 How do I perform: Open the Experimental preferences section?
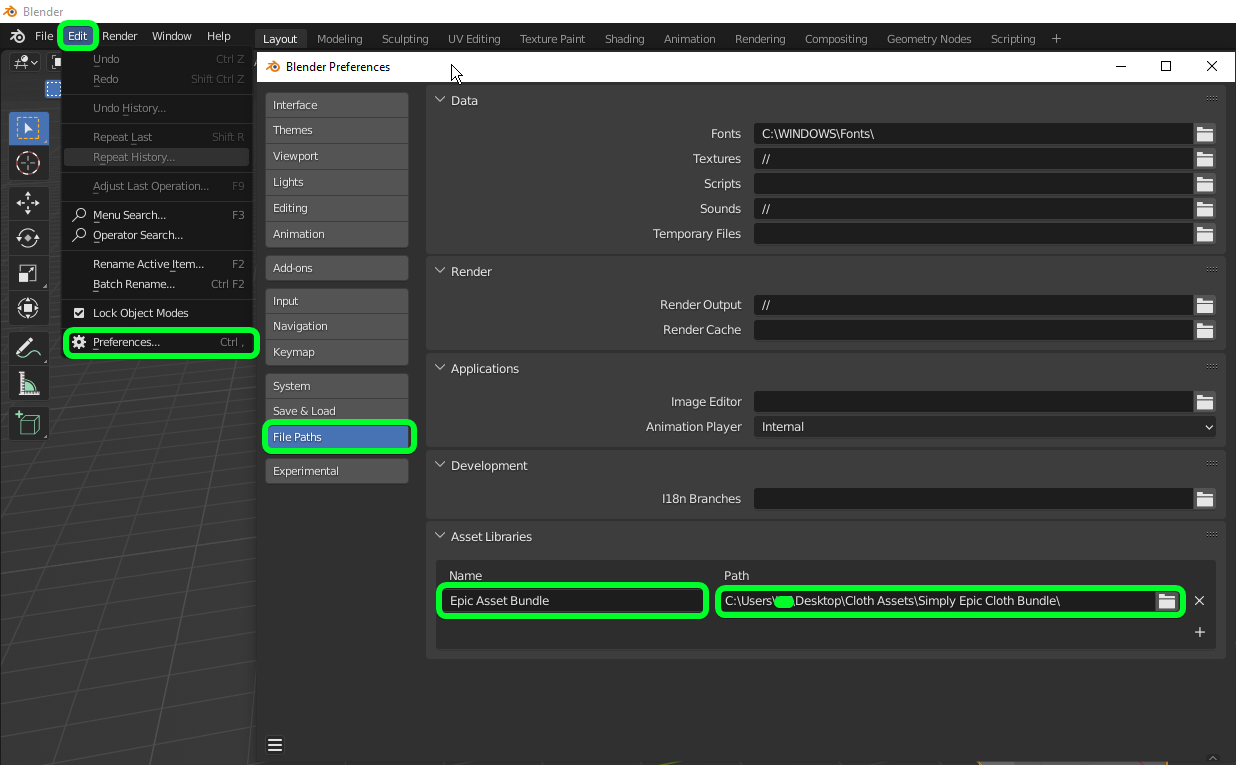click(337, 471)
